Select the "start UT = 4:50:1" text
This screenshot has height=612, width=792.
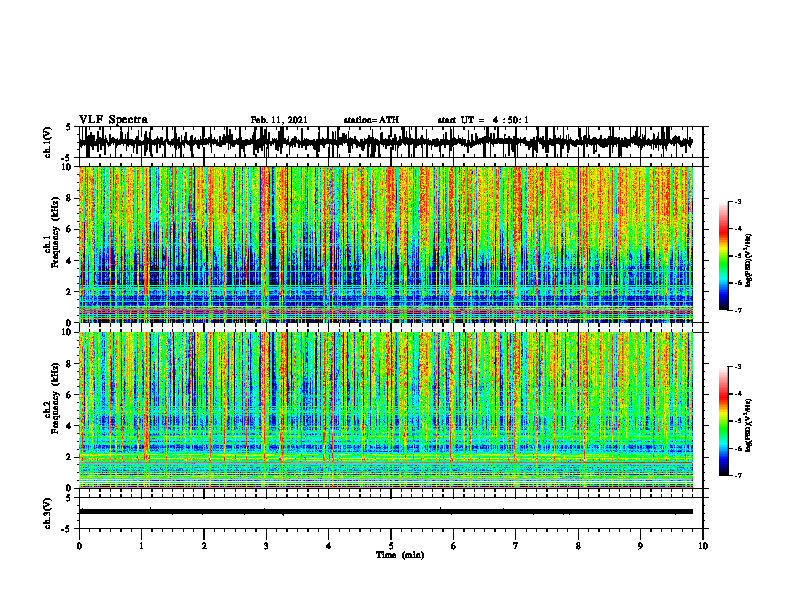tap(483, 120)
